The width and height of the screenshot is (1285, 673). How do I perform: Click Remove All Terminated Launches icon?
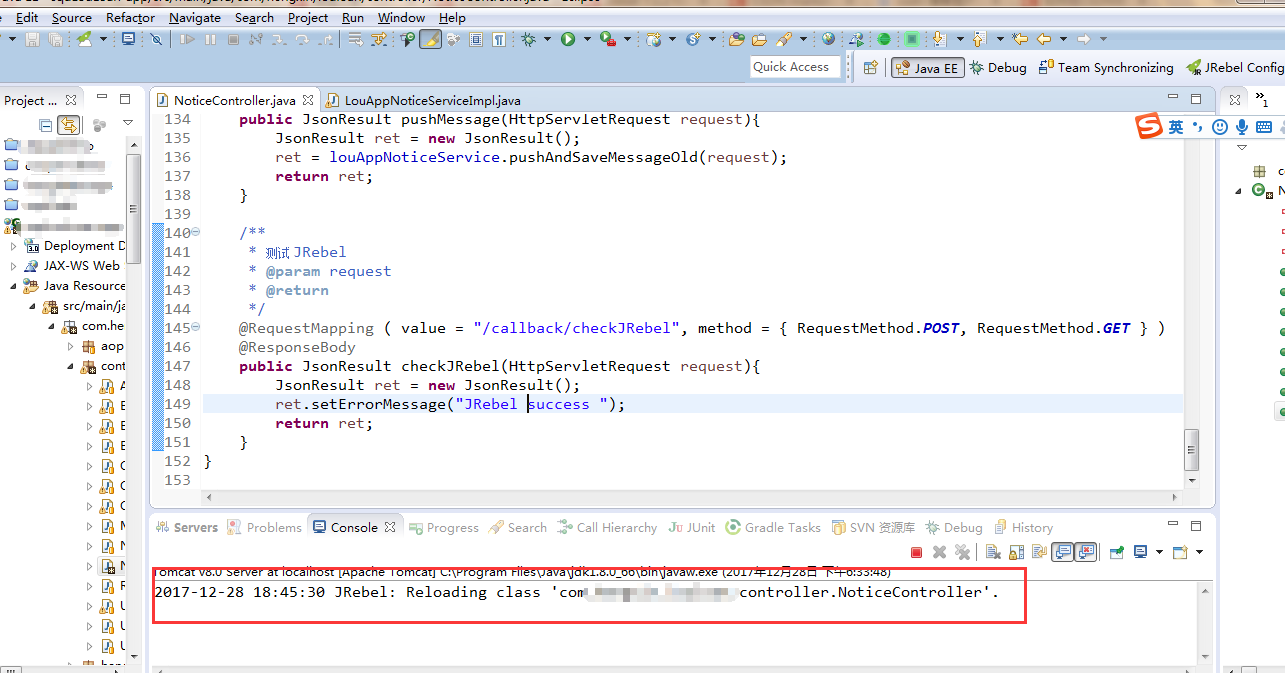(962, 552)
